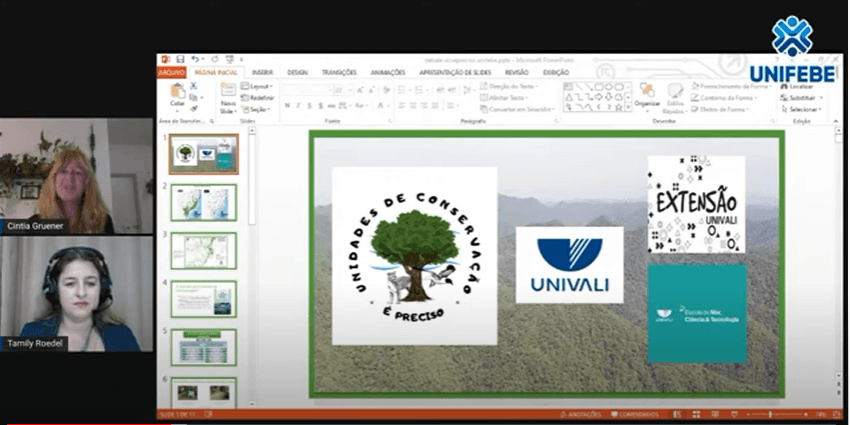Click COMENTÁRIOS in the status bar

(x=634, y=414)
